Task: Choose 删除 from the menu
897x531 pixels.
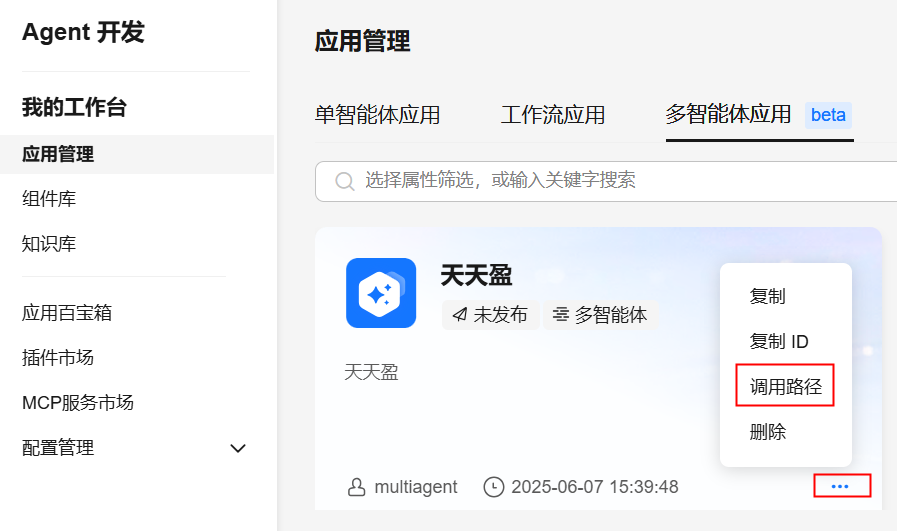Action: tap(768, 431)
